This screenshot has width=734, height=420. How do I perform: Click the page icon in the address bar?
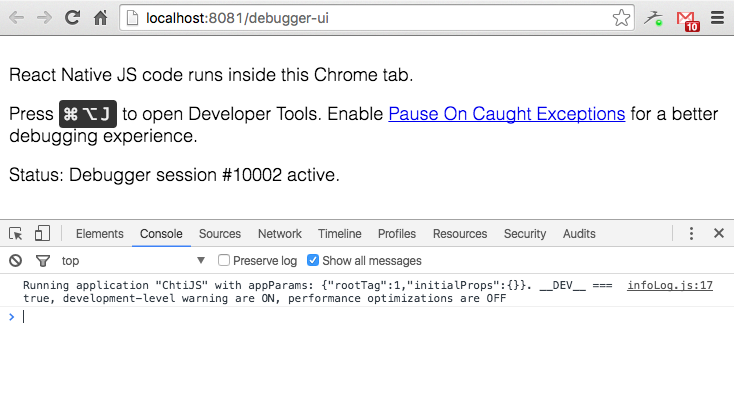pos(132,18)
